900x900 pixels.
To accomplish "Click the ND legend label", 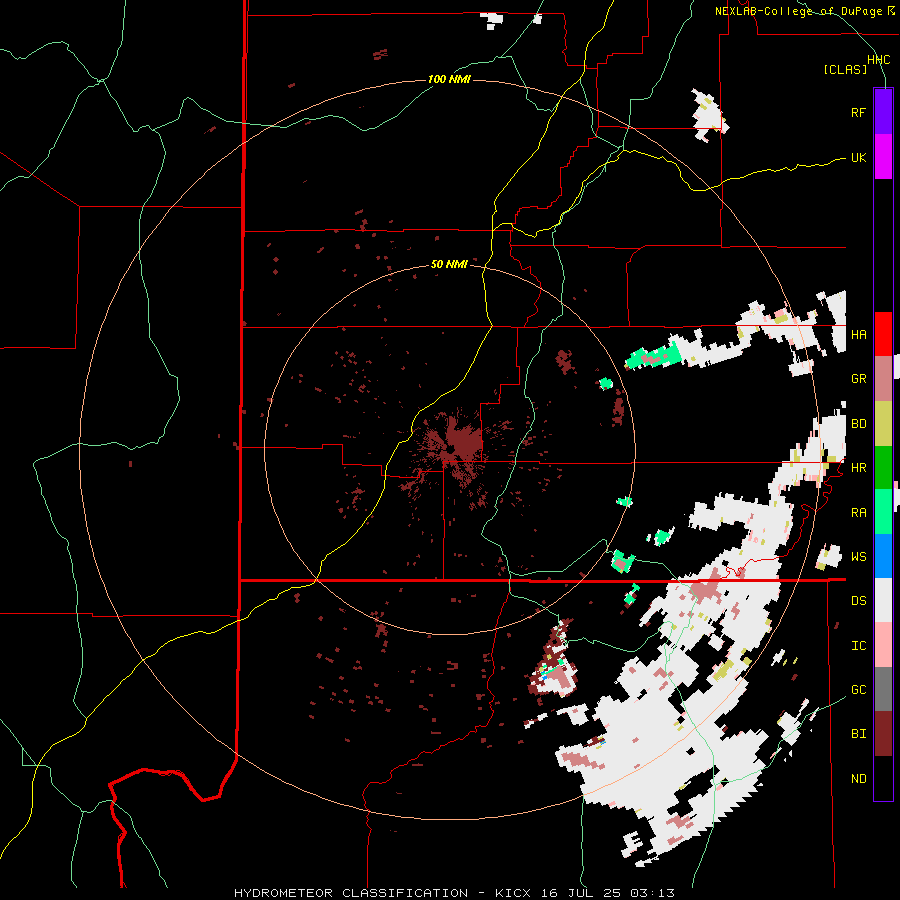I will (x=858, y=779).
